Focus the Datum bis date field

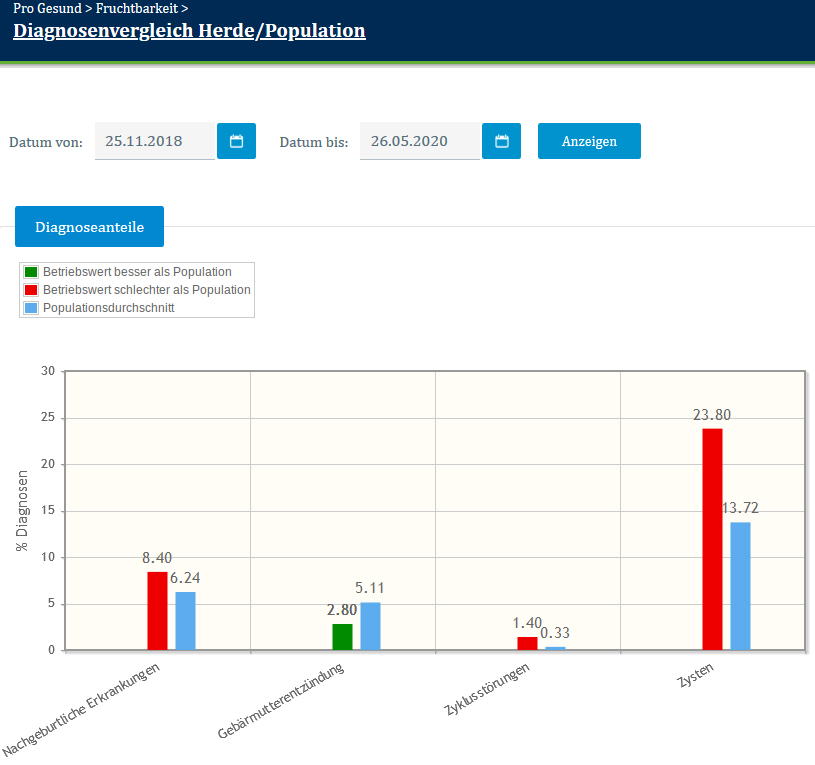pyautogui.click(x=419, y=141)
